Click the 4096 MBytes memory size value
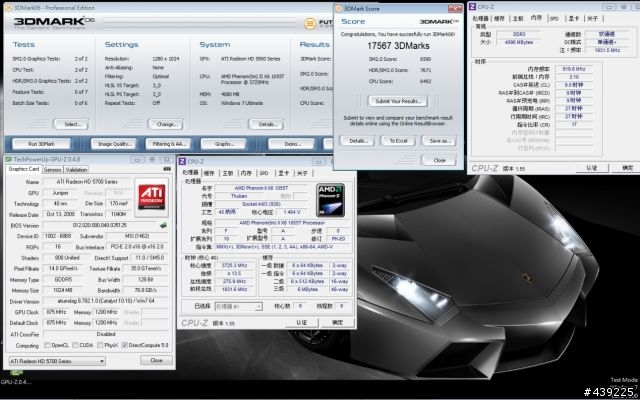The image size is (640, 400). pos(518,42)
